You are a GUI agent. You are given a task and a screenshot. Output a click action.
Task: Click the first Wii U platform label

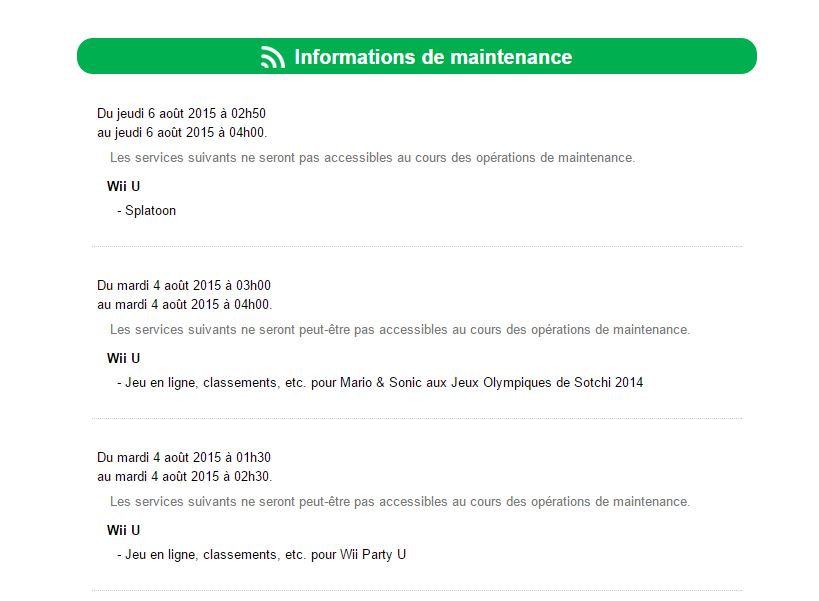click(x=123, y=186)
